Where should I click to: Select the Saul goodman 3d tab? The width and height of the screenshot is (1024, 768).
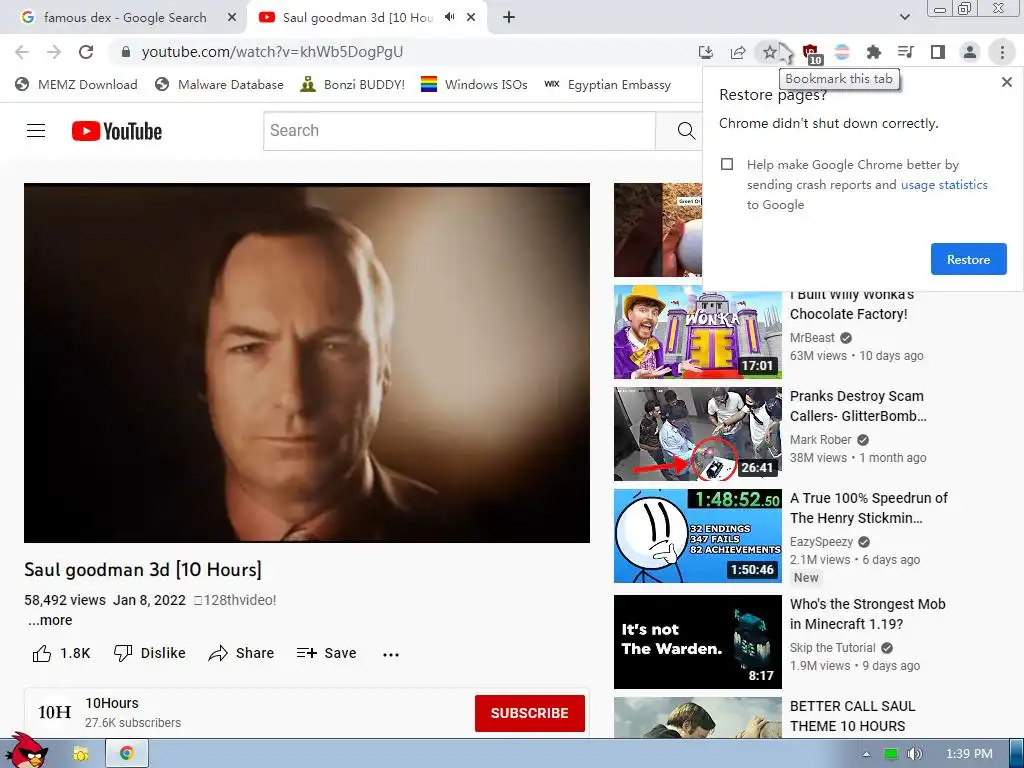click(357, 18)
